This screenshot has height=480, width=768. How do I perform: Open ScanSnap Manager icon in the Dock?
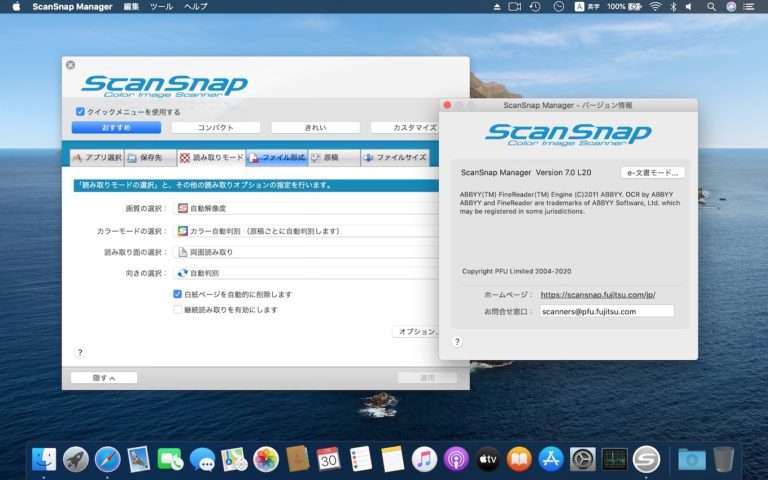(x=647, y=459)
